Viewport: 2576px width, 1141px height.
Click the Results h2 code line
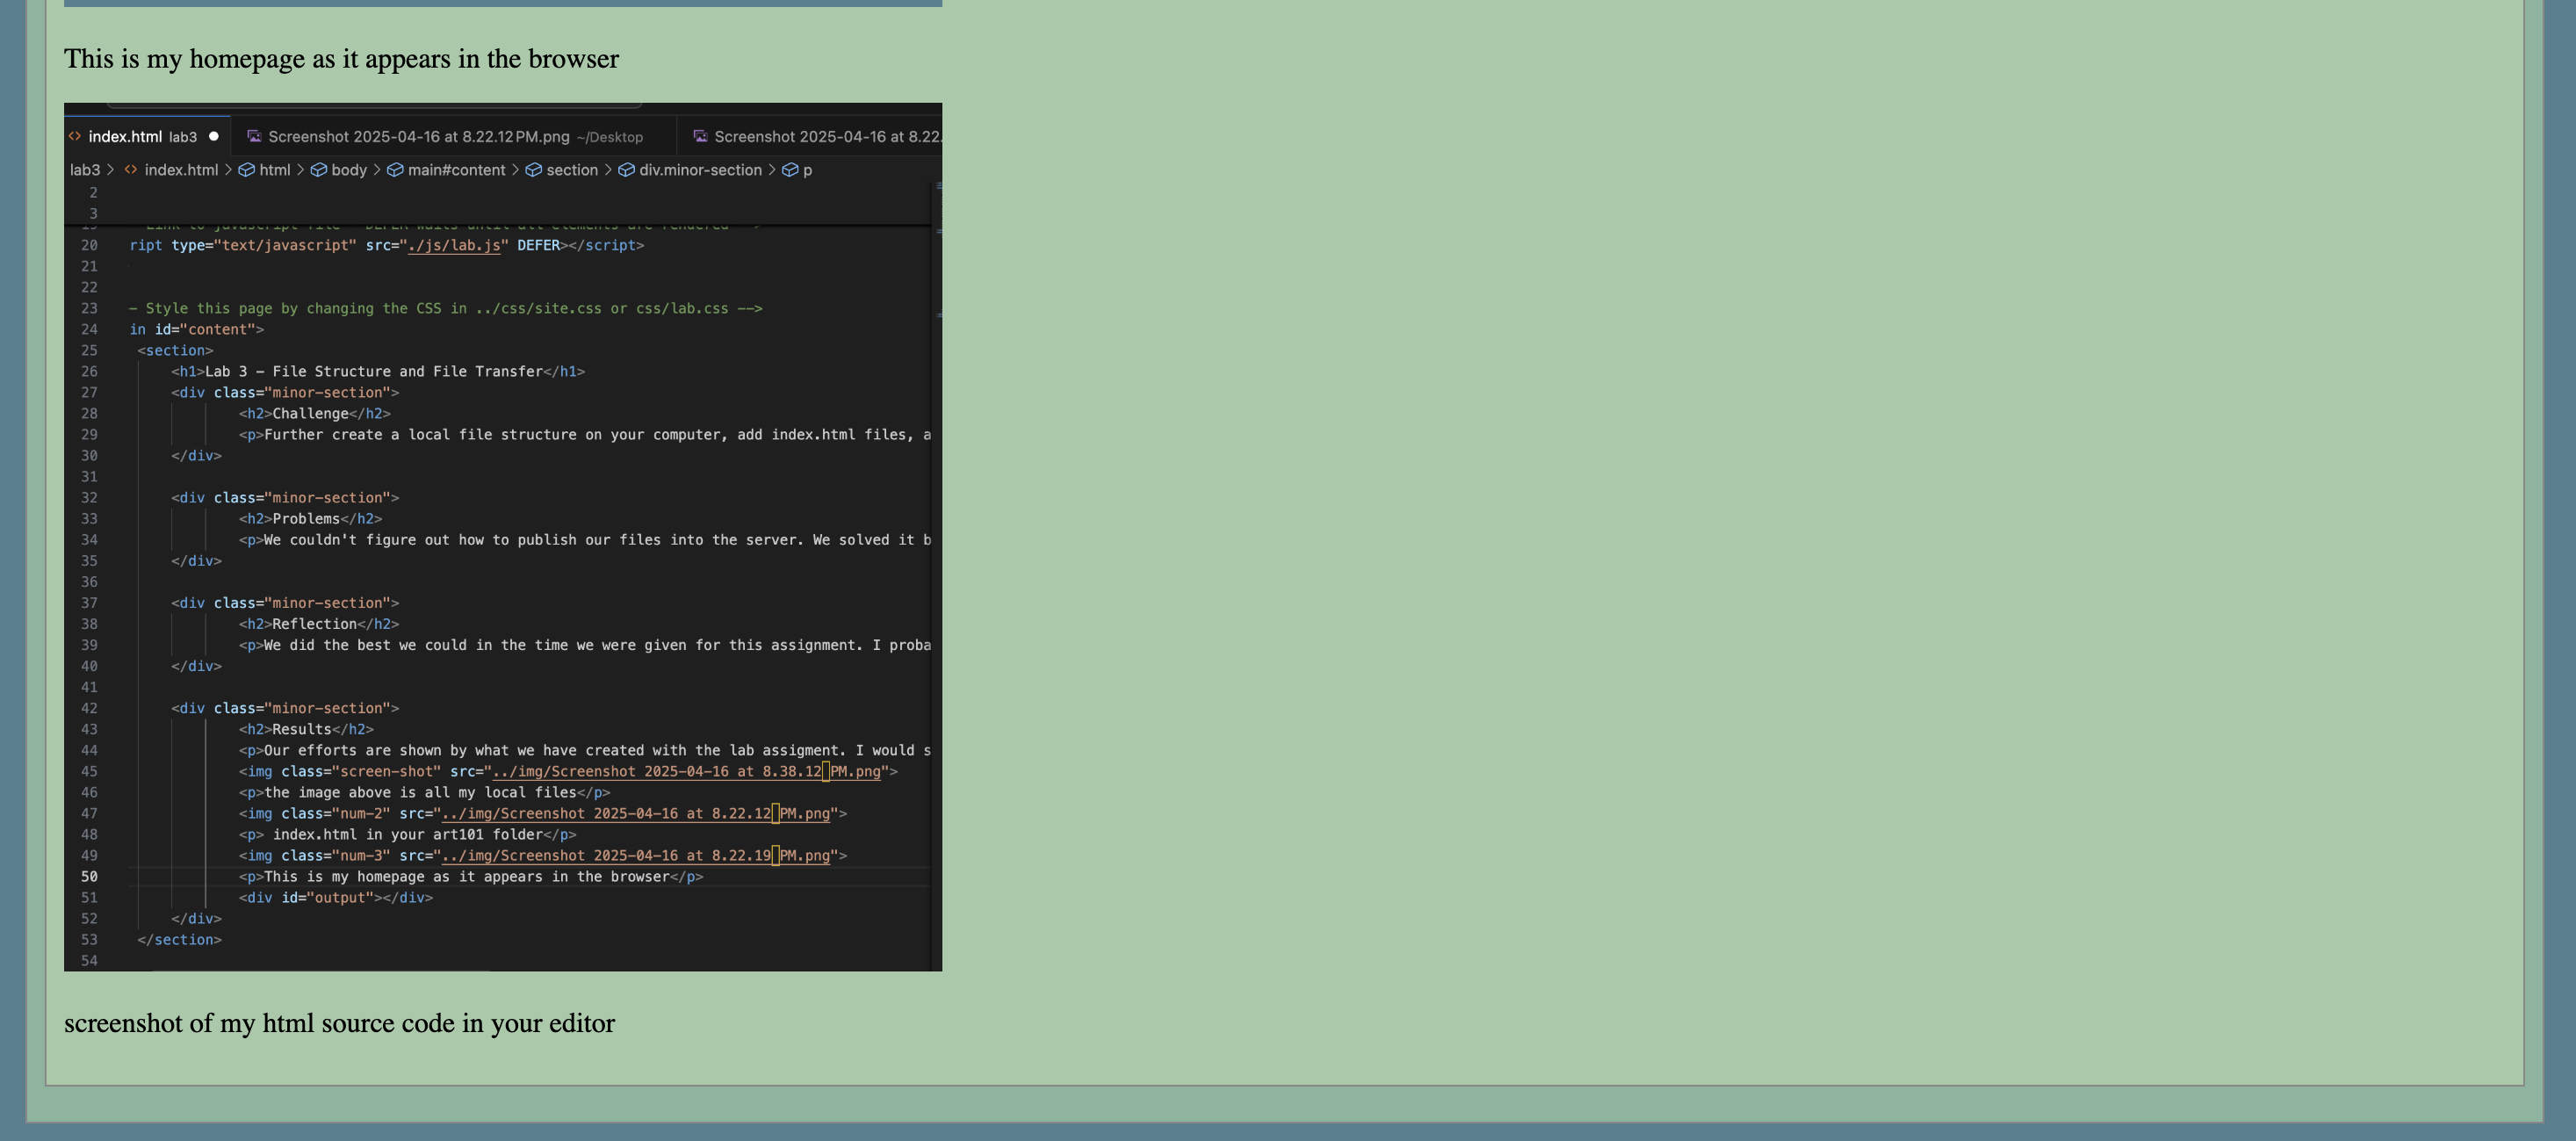pos(306,729)
